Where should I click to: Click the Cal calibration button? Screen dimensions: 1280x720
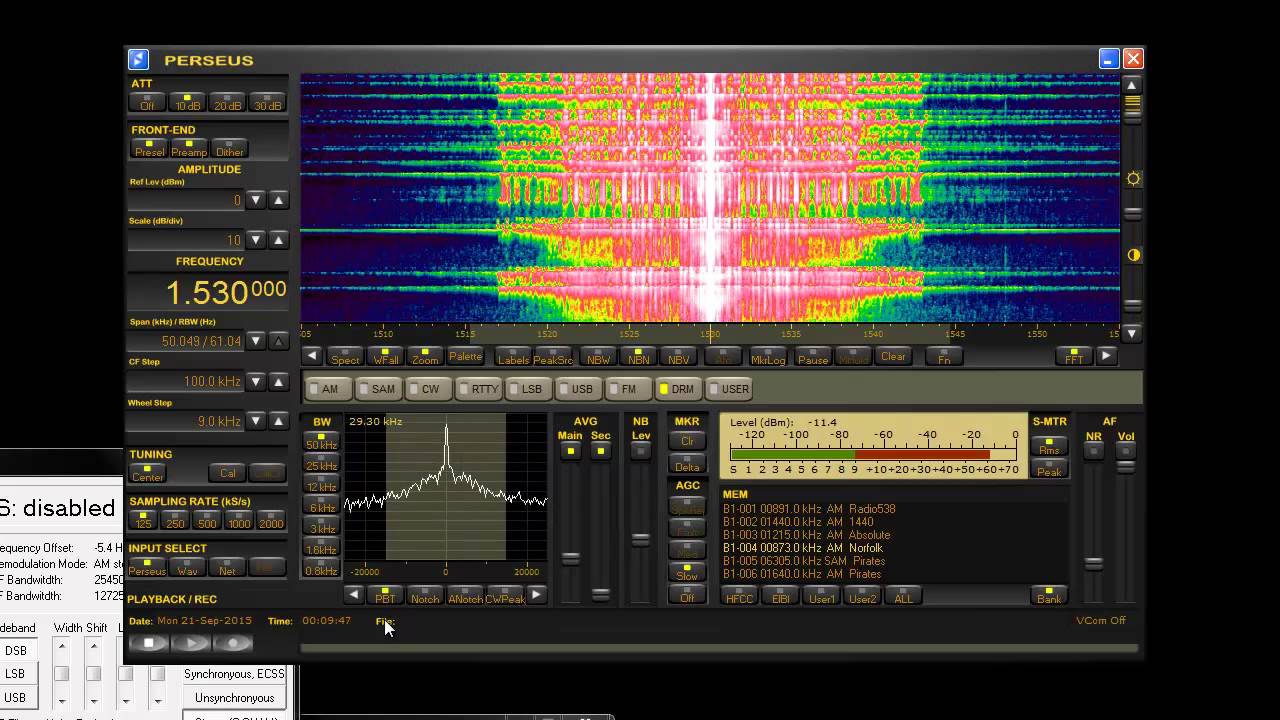point(227,472)
